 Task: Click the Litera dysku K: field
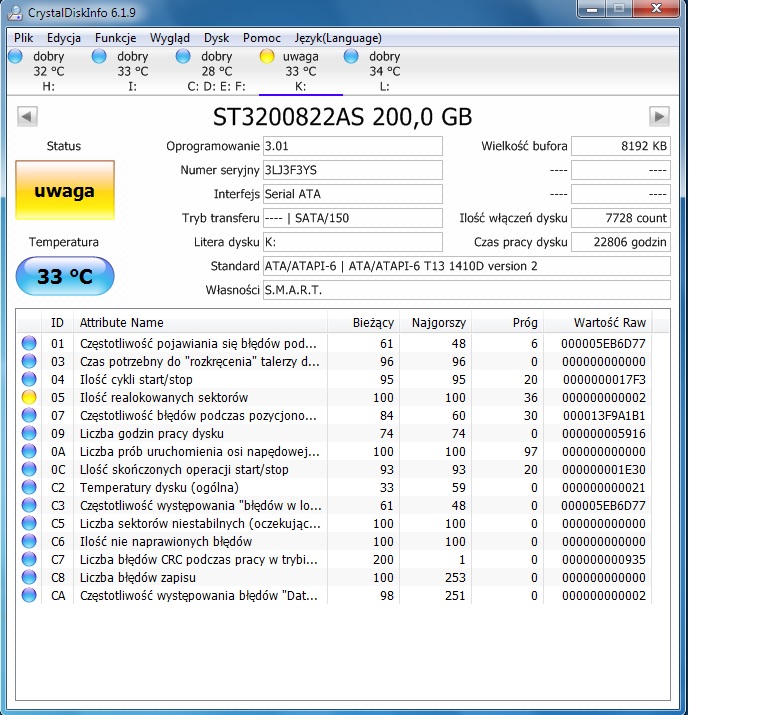coord(353,242)
